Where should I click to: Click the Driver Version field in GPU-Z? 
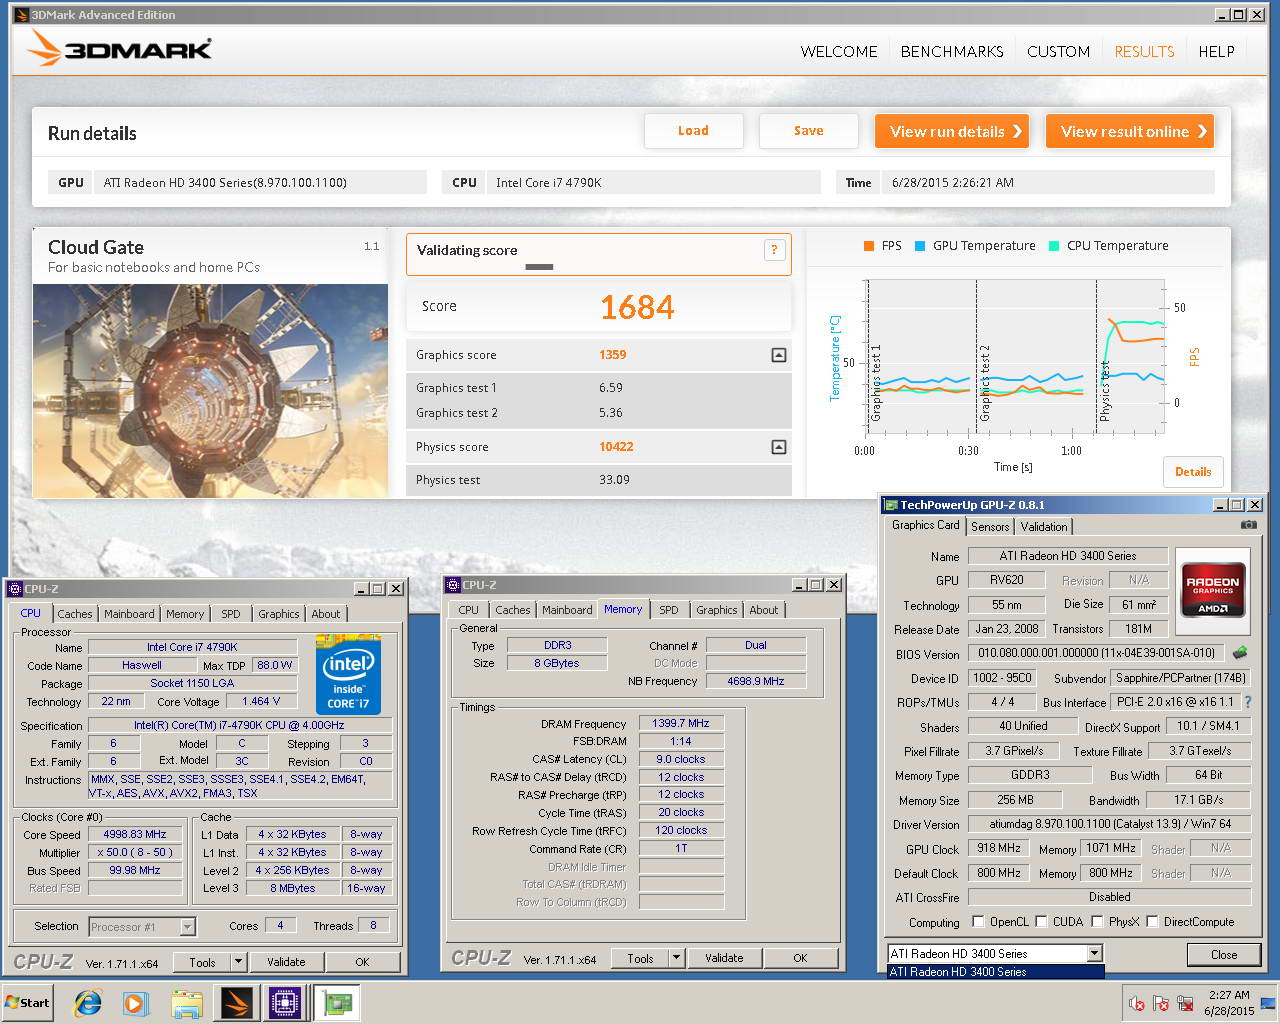click(x=1110, y=824)
